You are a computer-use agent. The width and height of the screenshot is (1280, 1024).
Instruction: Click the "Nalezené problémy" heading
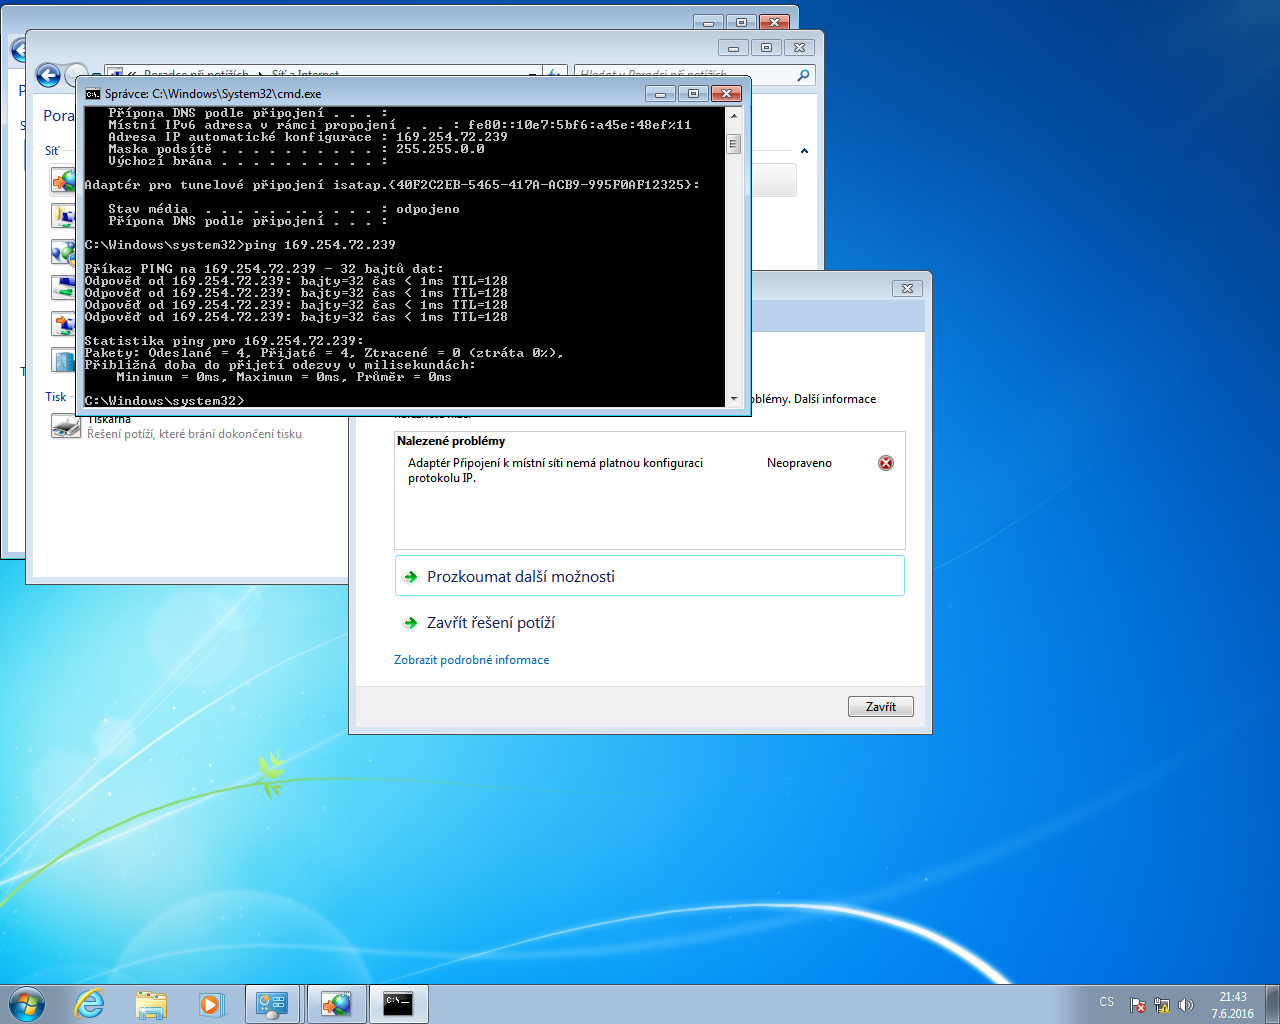tap(451, 441)
